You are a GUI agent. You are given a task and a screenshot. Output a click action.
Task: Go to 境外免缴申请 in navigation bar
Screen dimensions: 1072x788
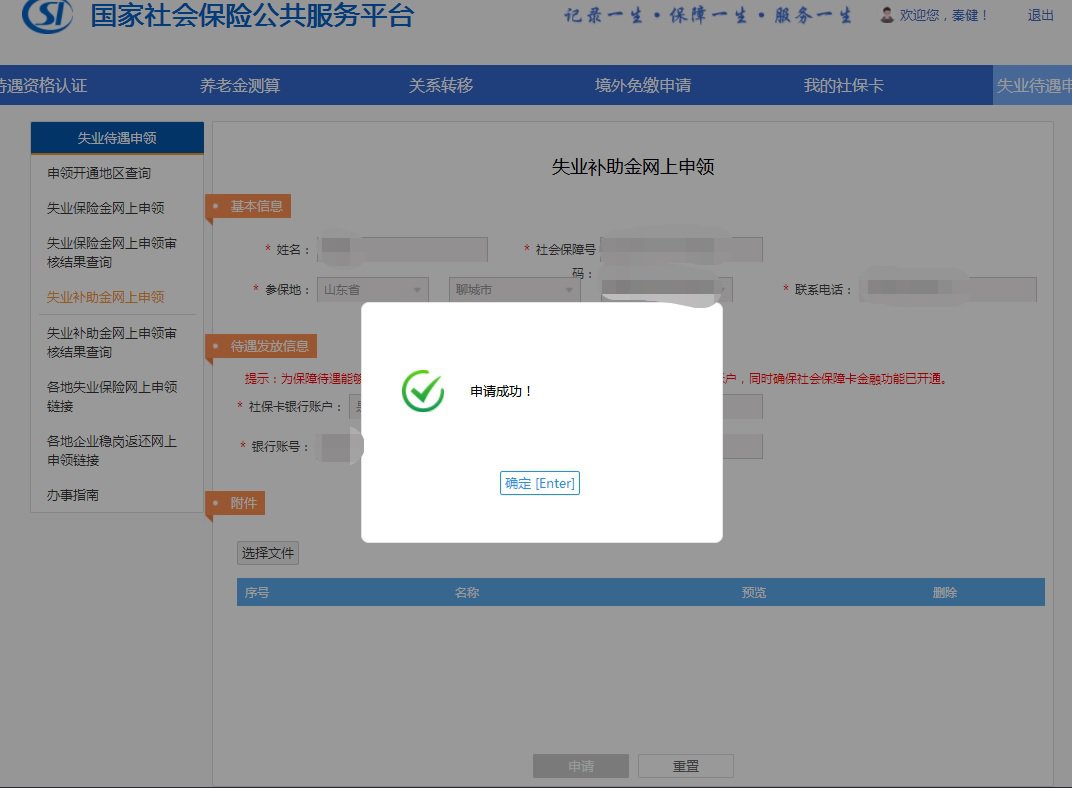coord(643,86)
